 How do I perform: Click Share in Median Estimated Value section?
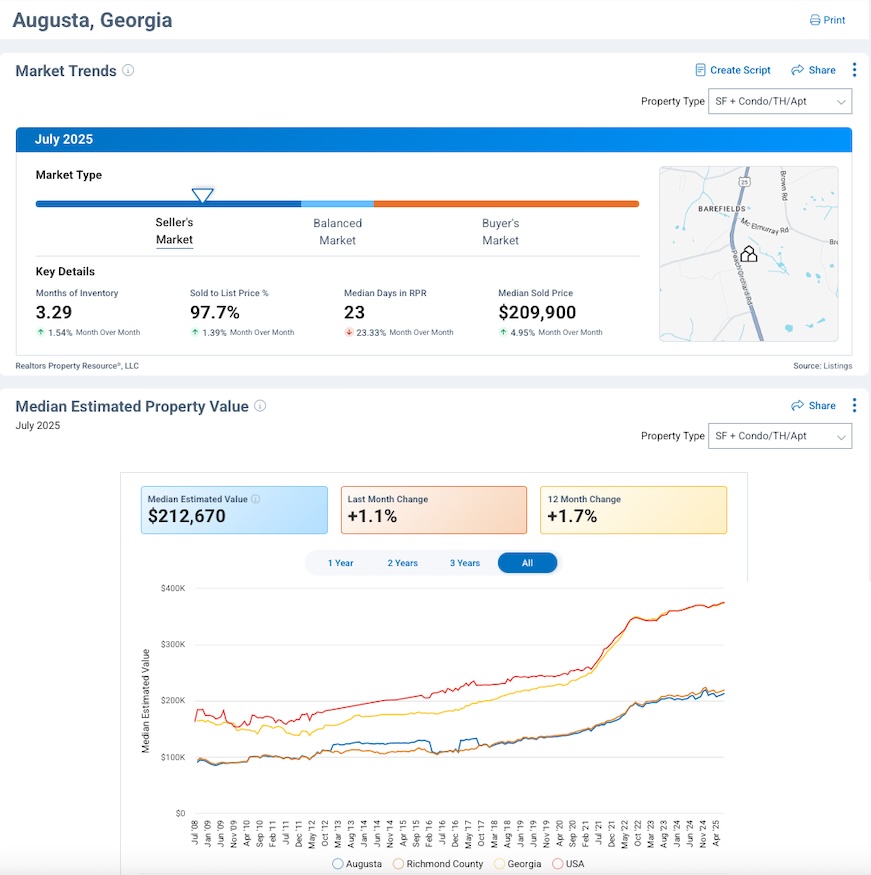pyautogui.click(x=813, y=405)
